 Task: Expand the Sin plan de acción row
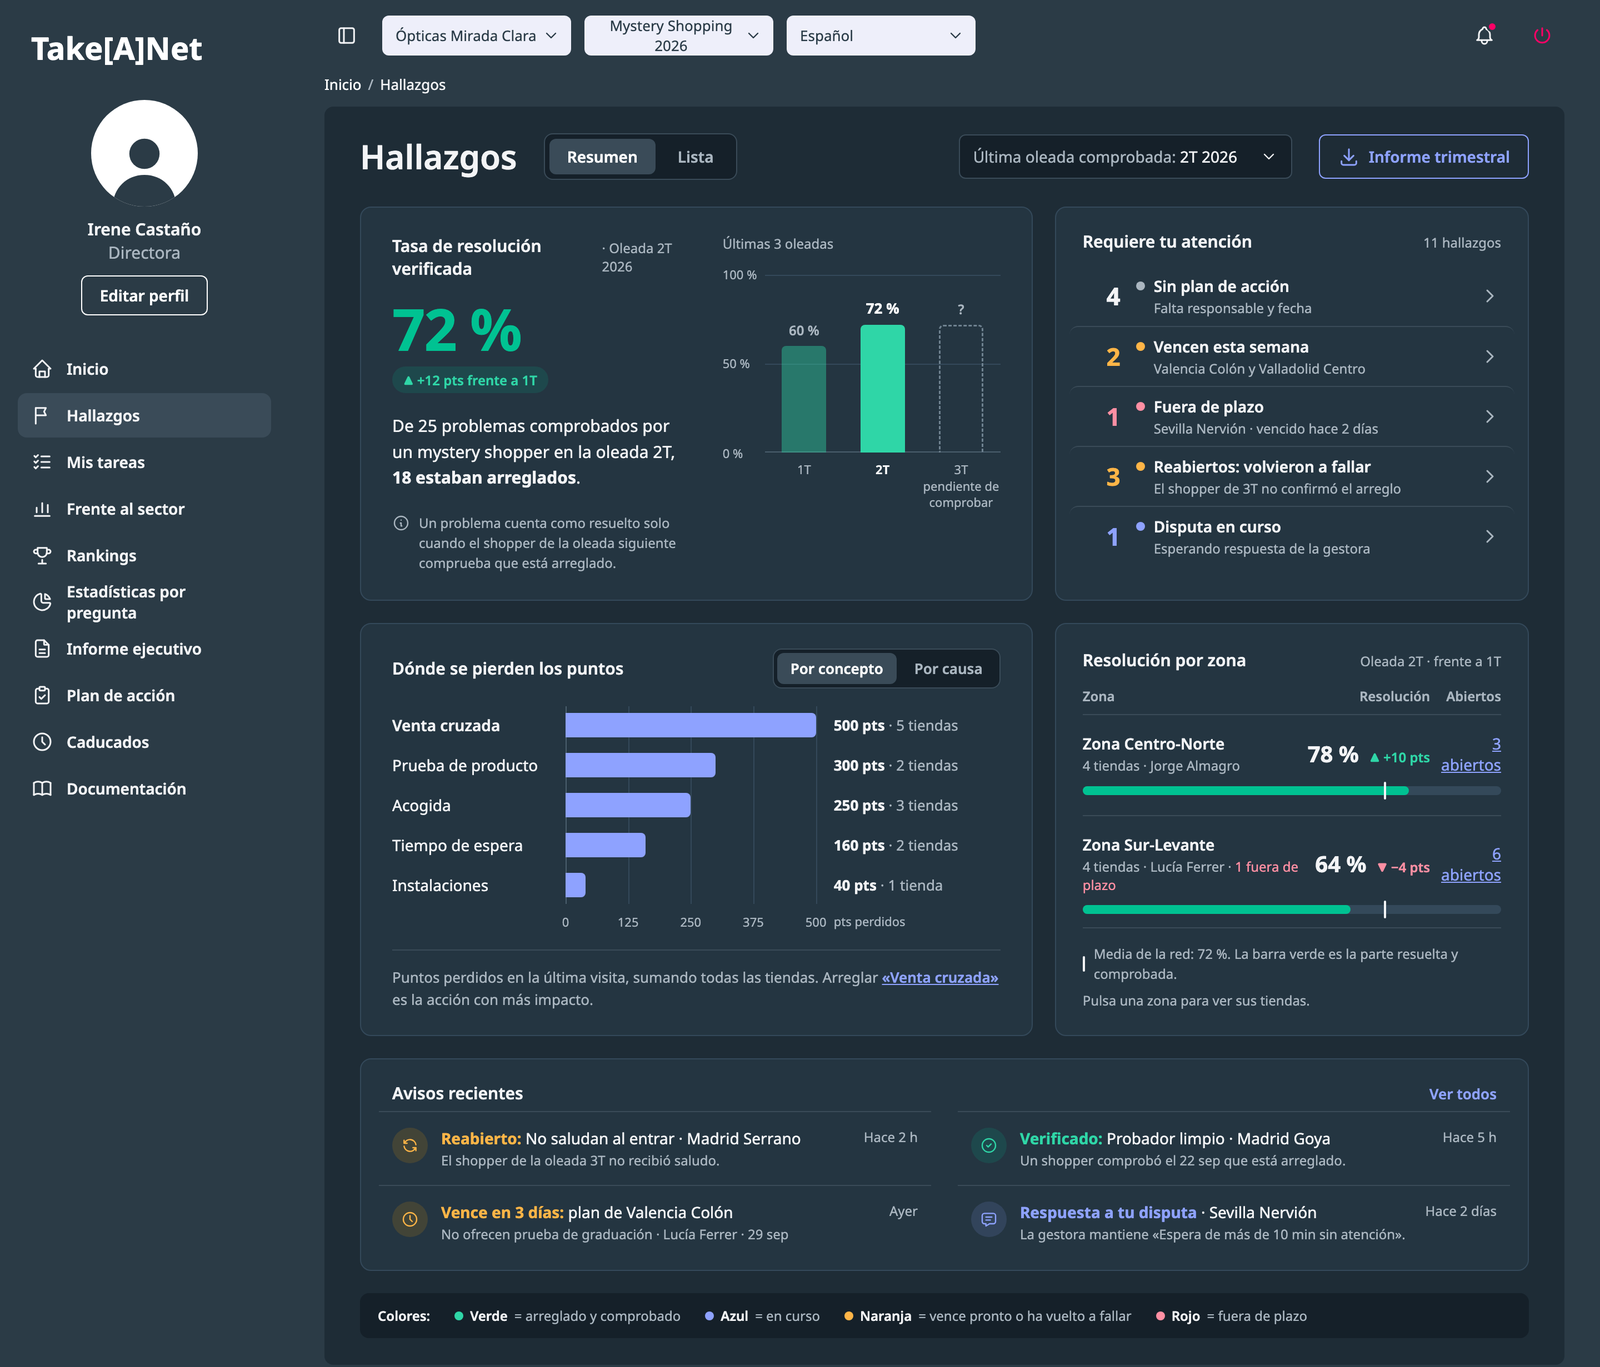pos(1291,296)
